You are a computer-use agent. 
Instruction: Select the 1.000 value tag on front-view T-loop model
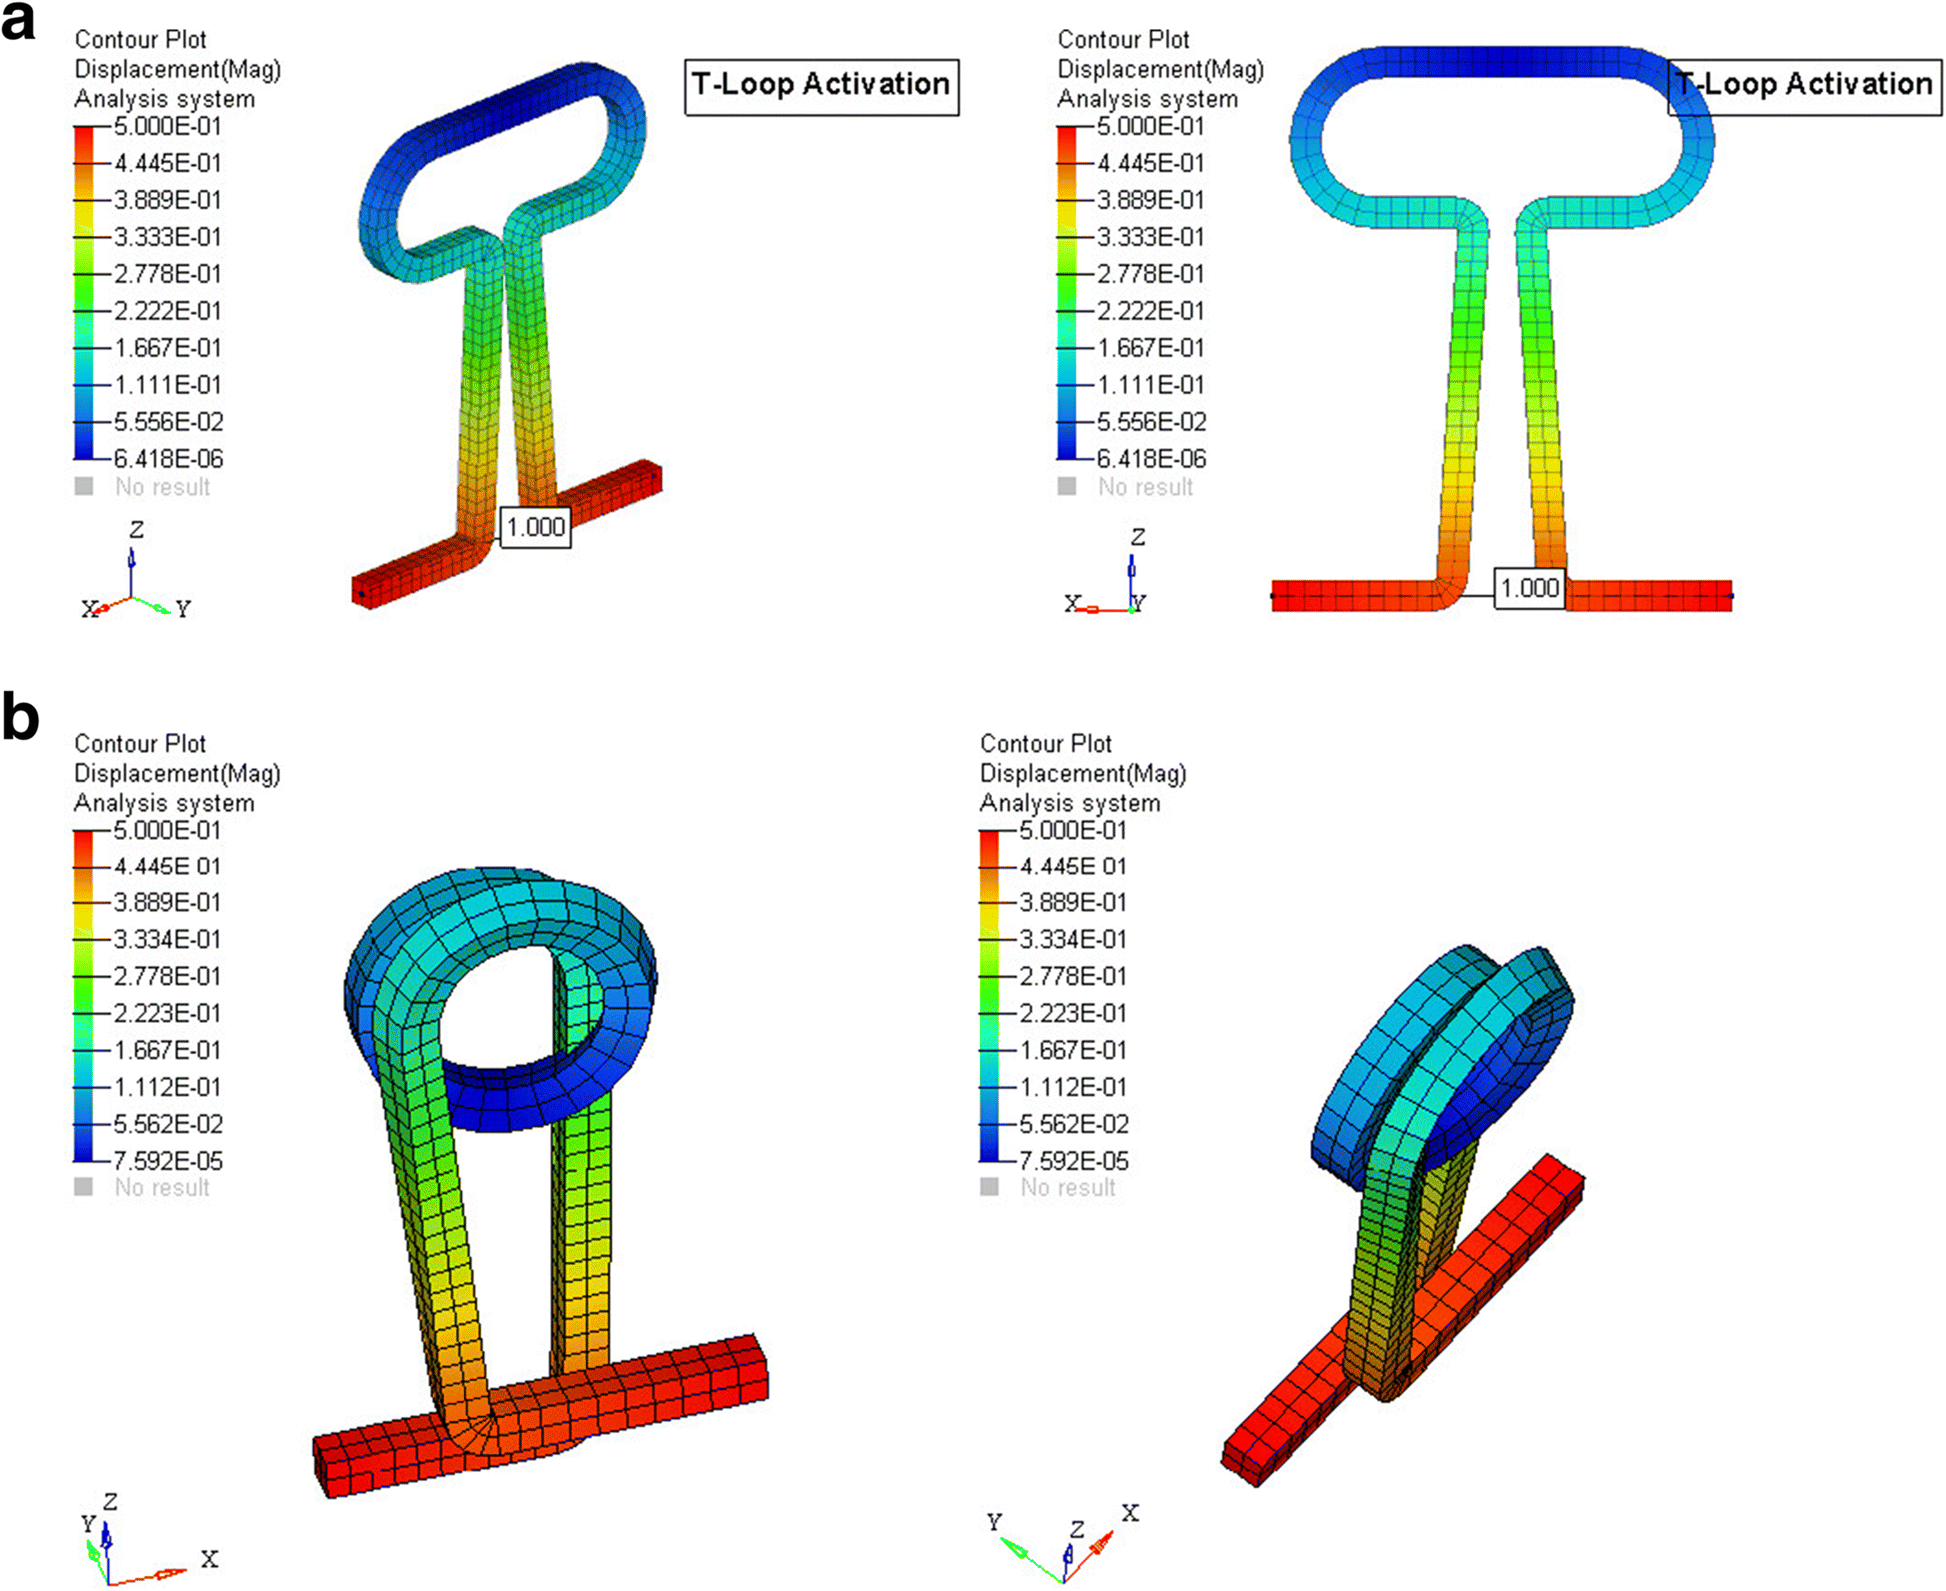pos(1529,588)
